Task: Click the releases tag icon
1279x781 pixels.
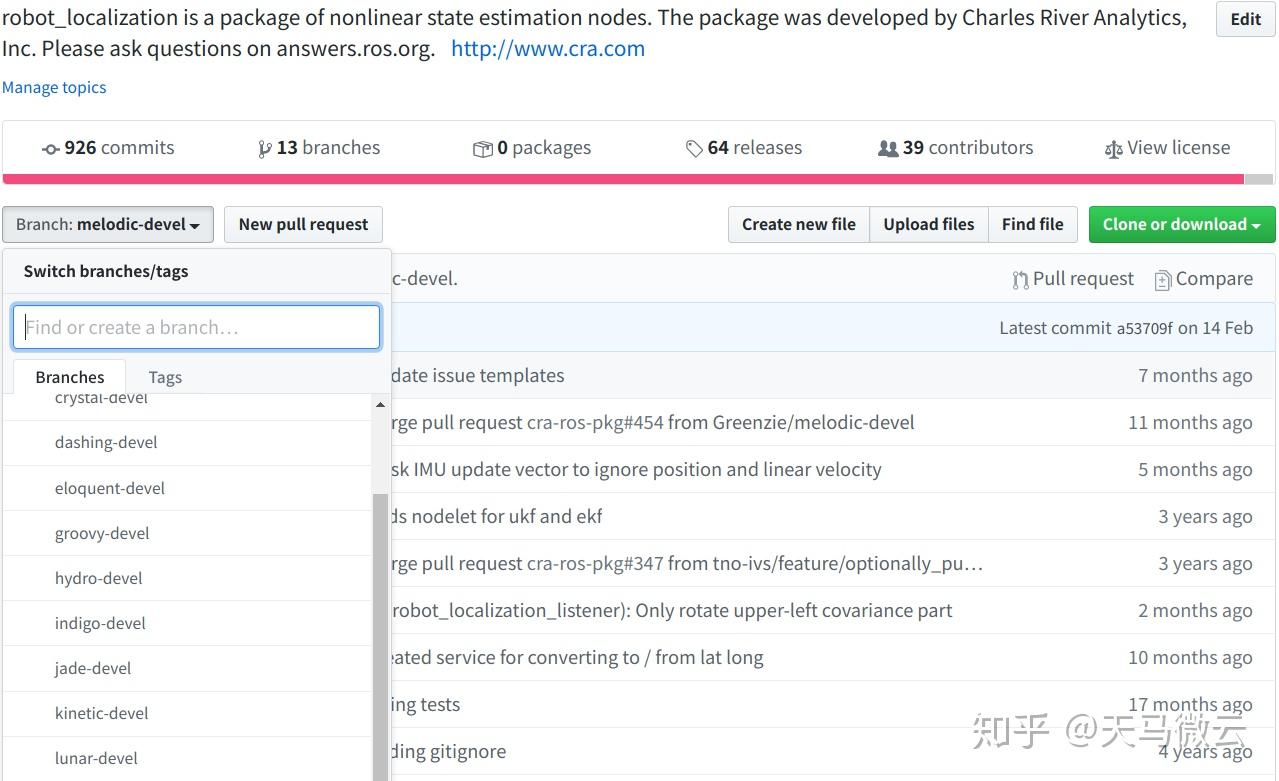Action: [x=694, y=149]
